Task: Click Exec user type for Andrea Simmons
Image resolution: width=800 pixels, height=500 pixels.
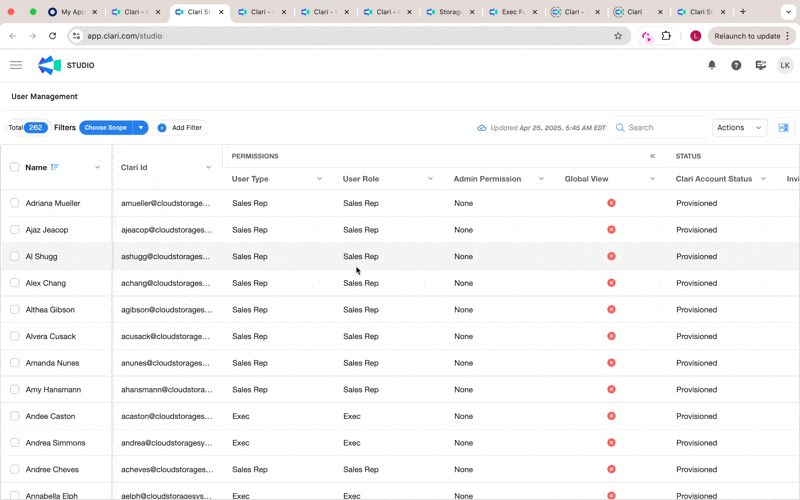Action: pyautogui.click(x=241, y=443)
